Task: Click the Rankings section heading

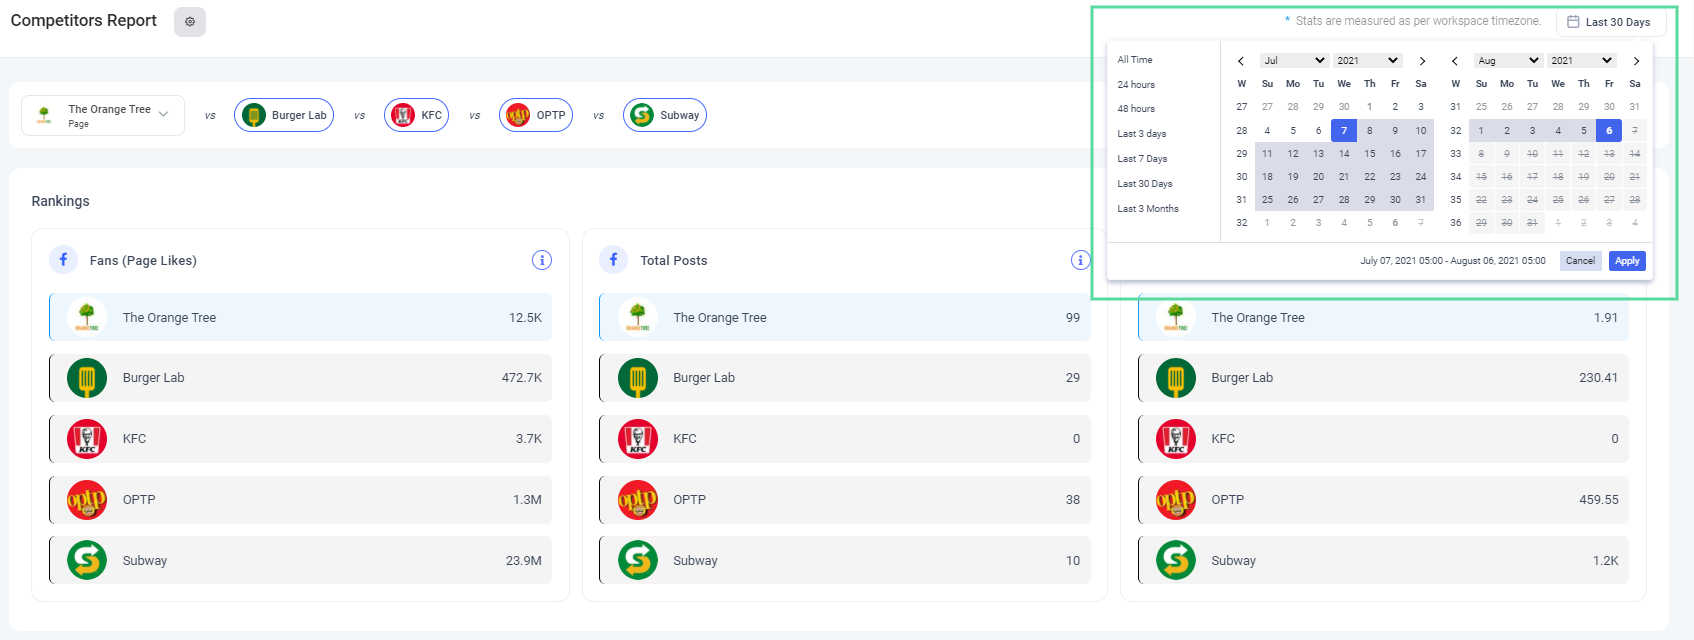Action: pos(60,201)
